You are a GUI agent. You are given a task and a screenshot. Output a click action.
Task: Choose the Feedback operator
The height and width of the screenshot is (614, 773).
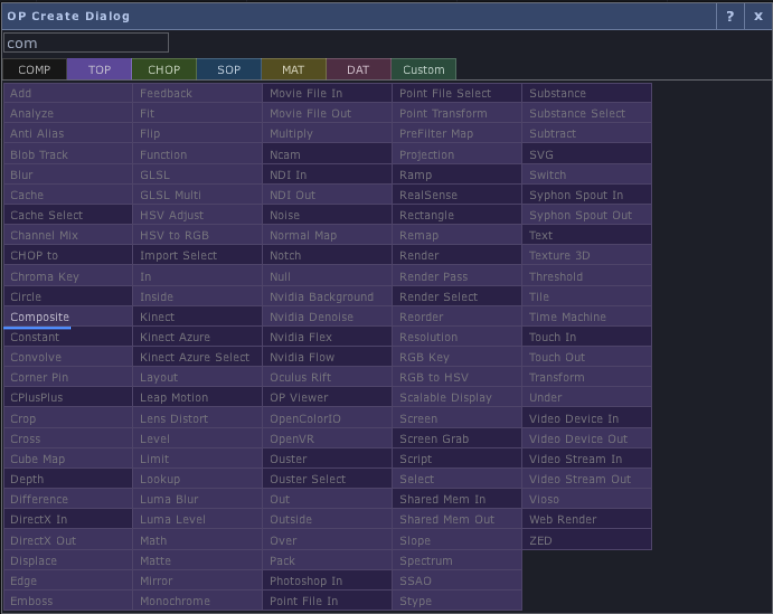pyautogui.click(x=197, y=93)
